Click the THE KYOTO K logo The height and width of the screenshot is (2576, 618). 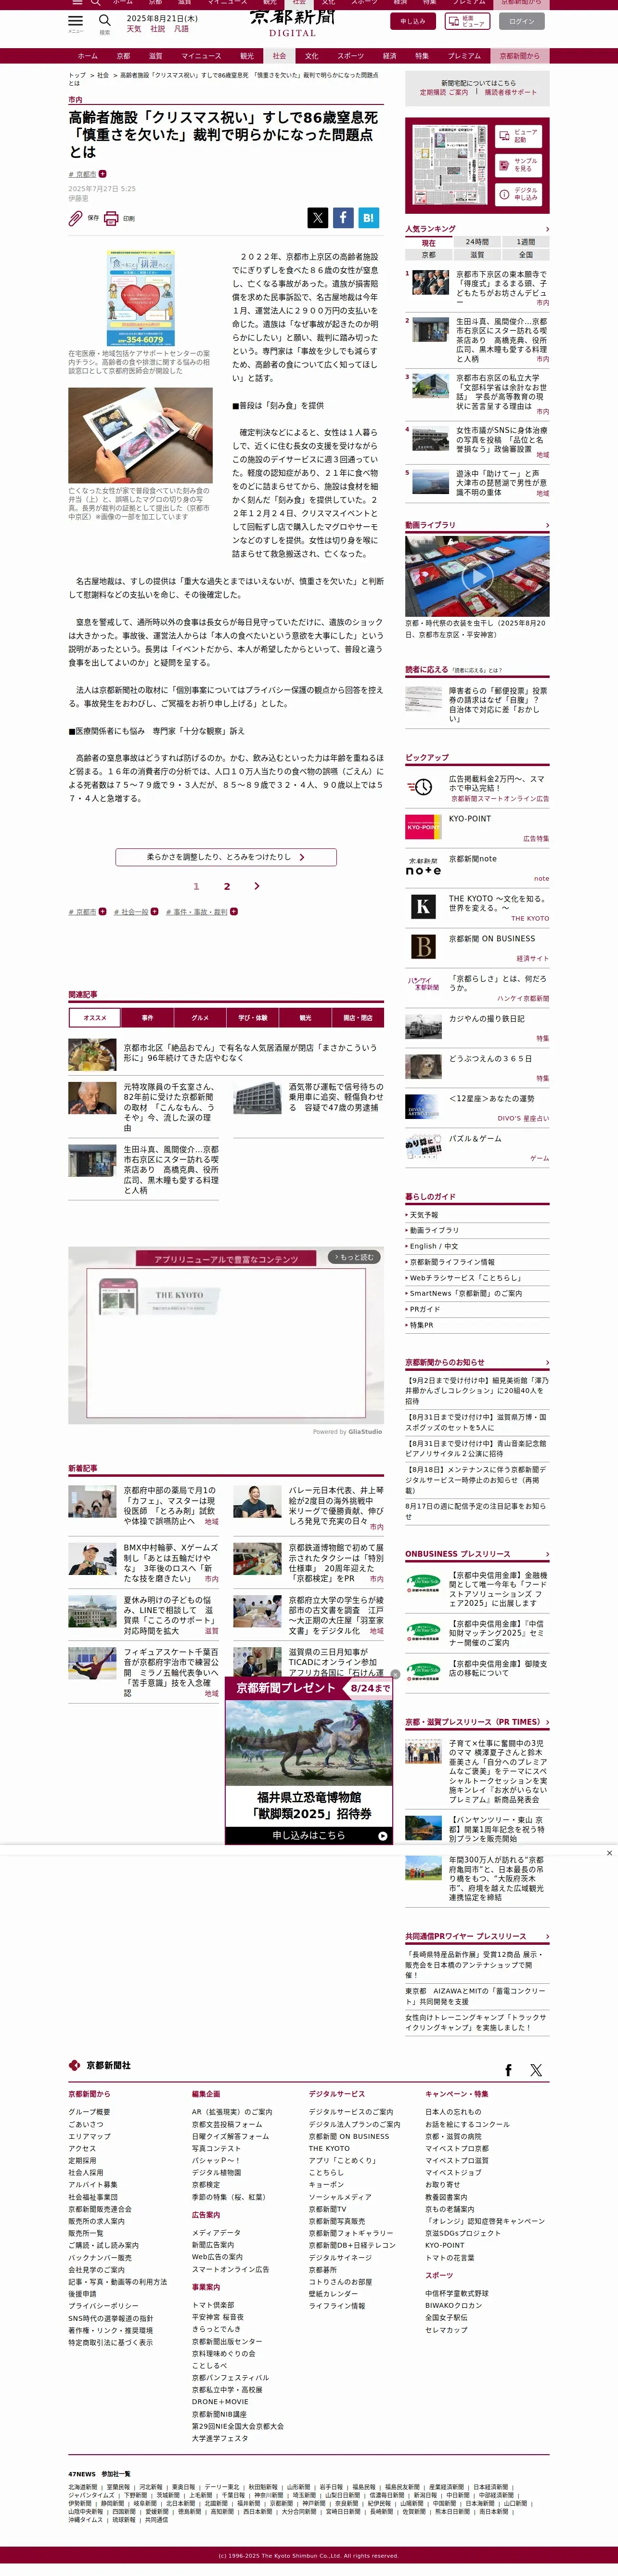pos(423,907)
